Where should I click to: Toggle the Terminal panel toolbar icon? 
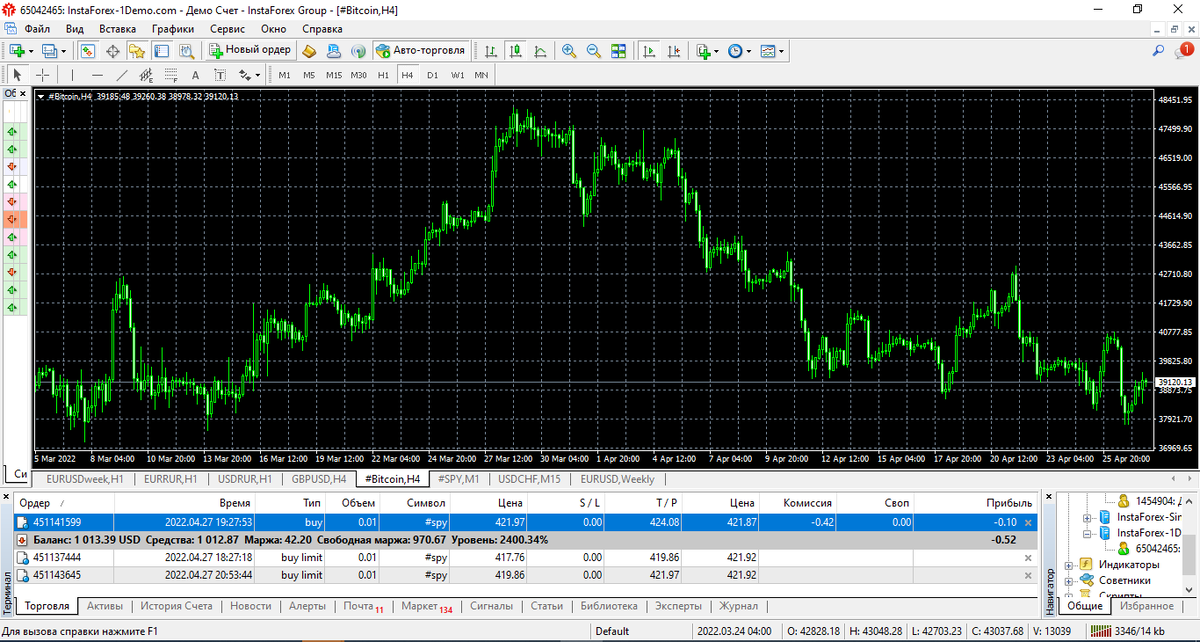coord(161,50)
